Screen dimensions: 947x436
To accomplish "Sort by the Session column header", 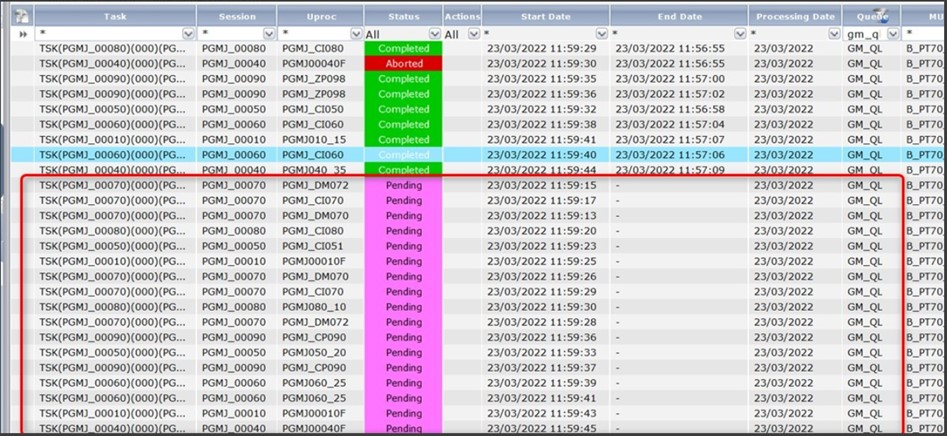I will click(x=237, y=16).
